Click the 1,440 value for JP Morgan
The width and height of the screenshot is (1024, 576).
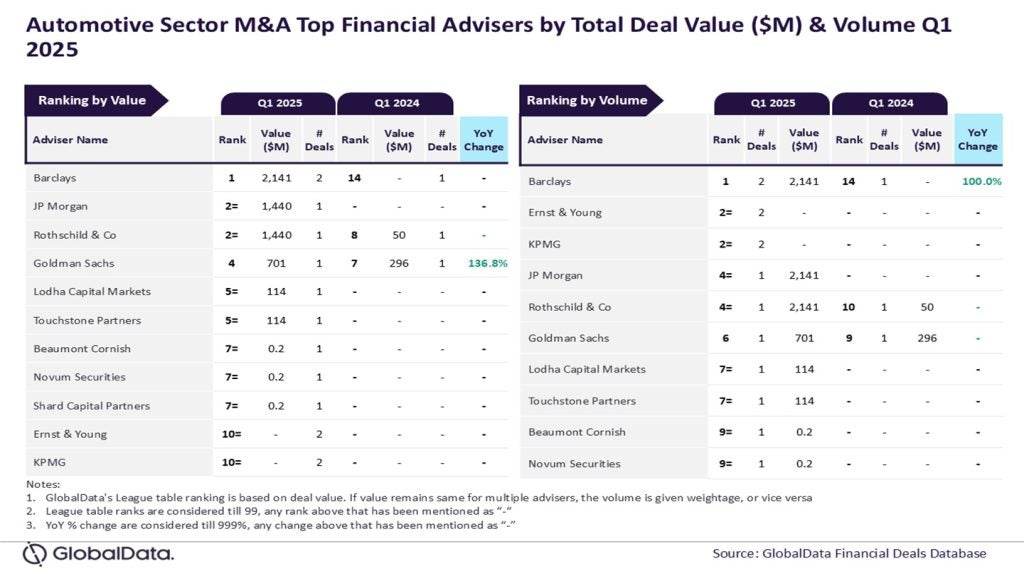pyautogui.click(x=275, y=207)
